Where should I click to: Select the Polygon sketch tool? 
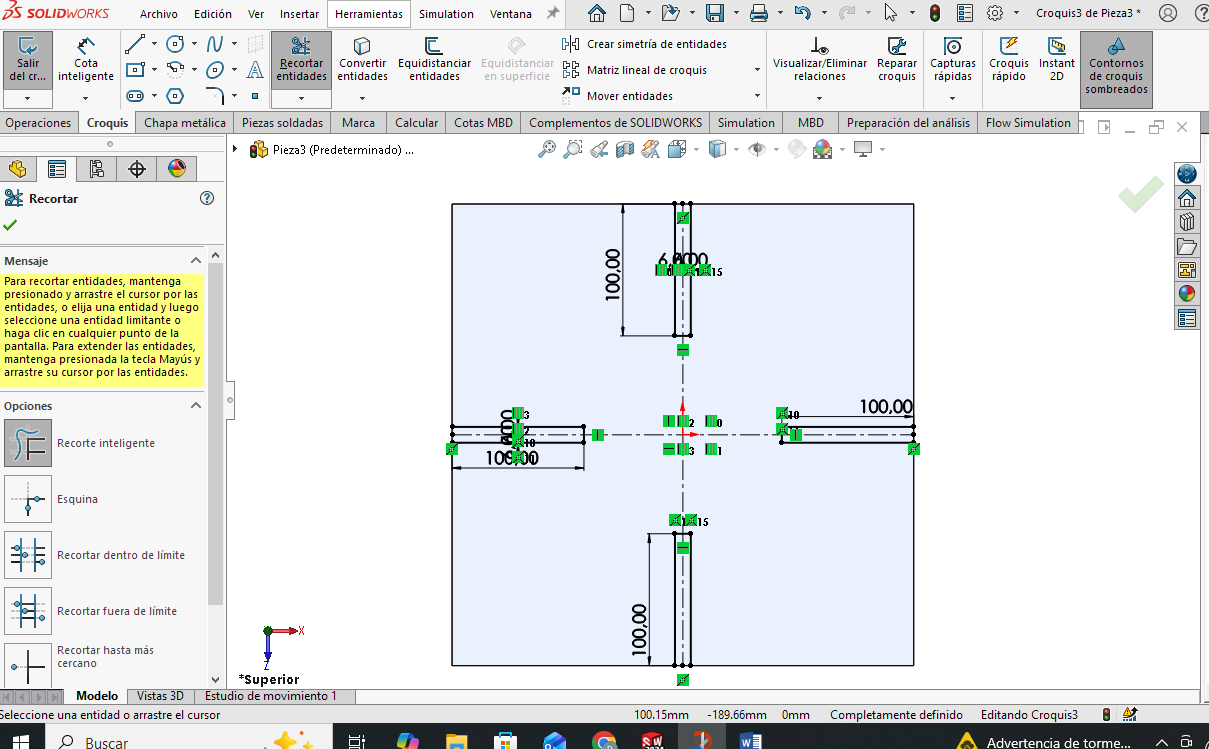click(x=175, y=97)
